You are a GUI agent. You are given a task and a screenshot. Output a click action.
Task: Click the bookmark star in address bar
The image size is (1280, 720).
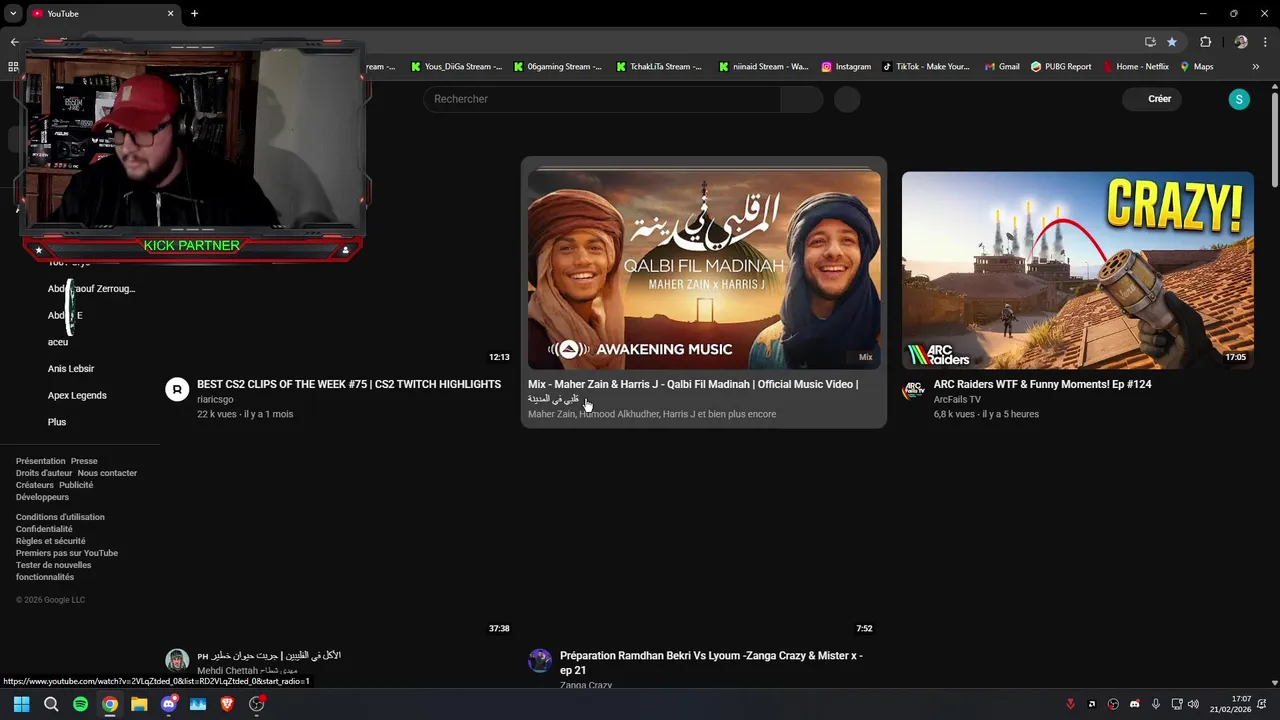pyautogui.click(x=1172, y=42)
